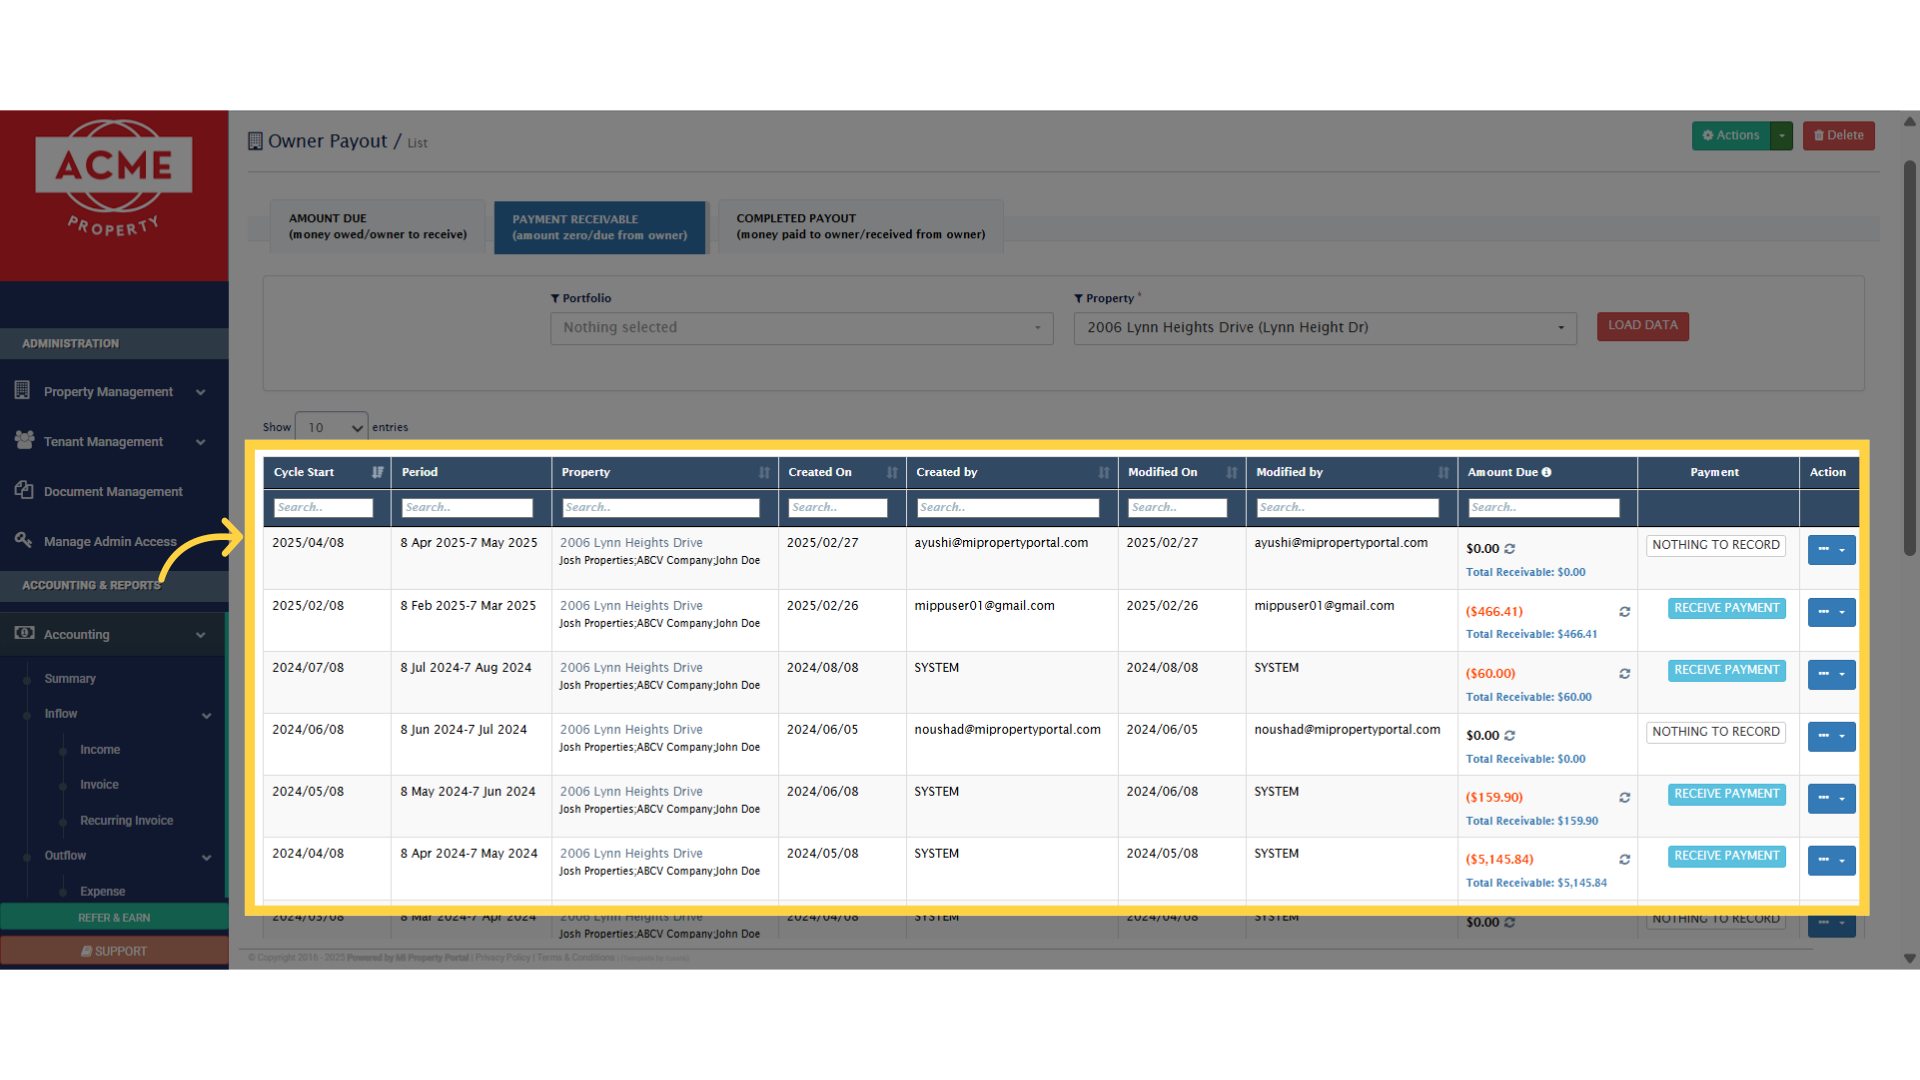Open 2006 Lynn Heights Drive link, 2025/02/08 row
The height and width of the screenshot is (1080, 1920).
click(x=631, y=606)
